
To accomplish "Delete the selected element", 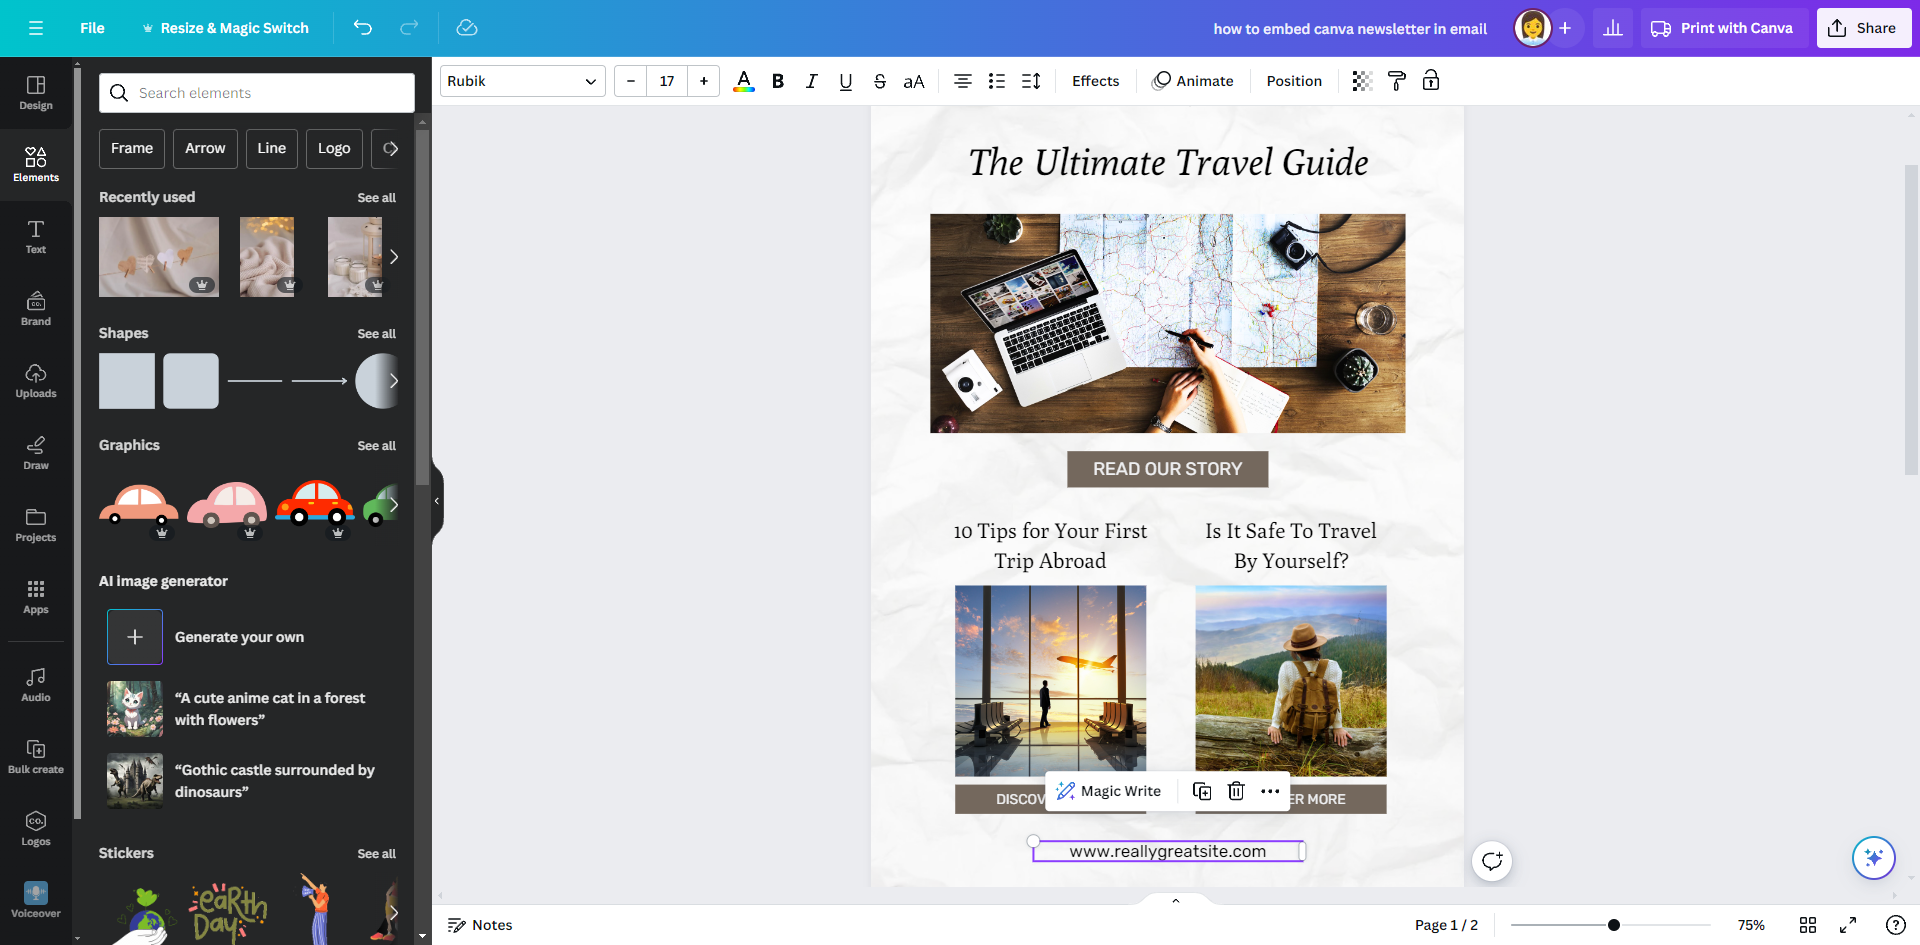I will pyautogui.click(x=1236, y=791).
